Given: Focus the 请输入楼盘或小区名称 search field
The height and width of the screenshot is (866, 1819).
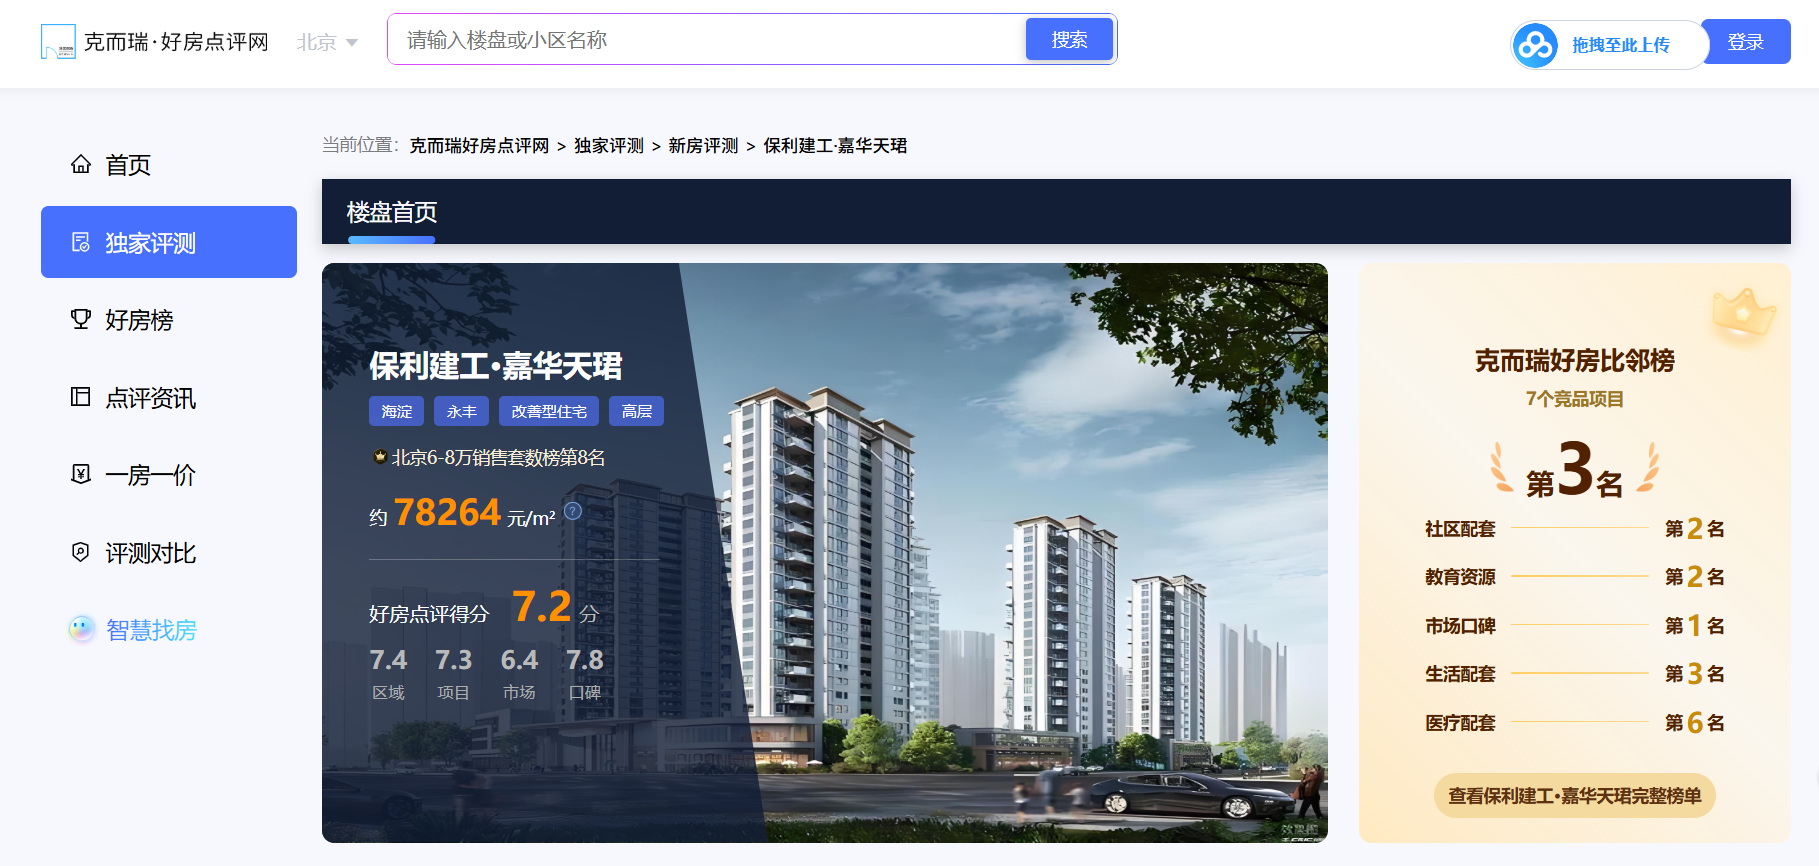Looking at the screenshot, I should tap(708, 40).
